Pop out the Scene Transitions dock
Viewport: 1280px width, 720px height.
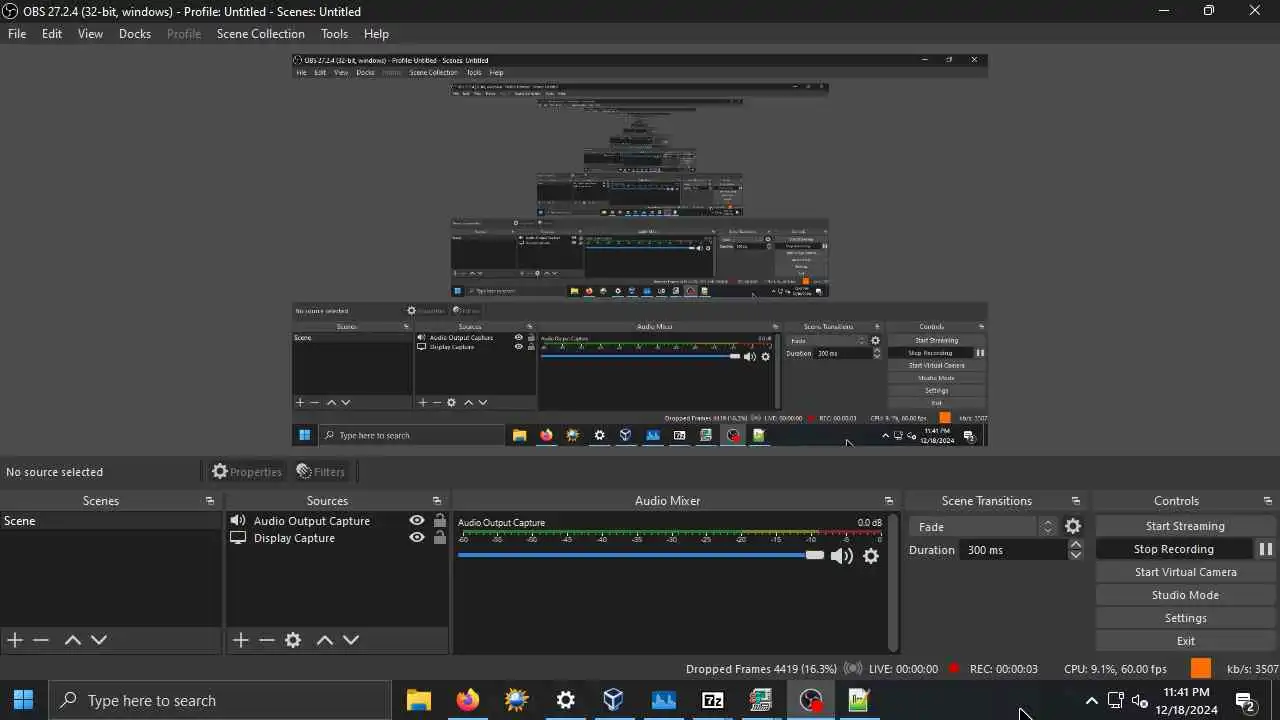(1076, 501)
